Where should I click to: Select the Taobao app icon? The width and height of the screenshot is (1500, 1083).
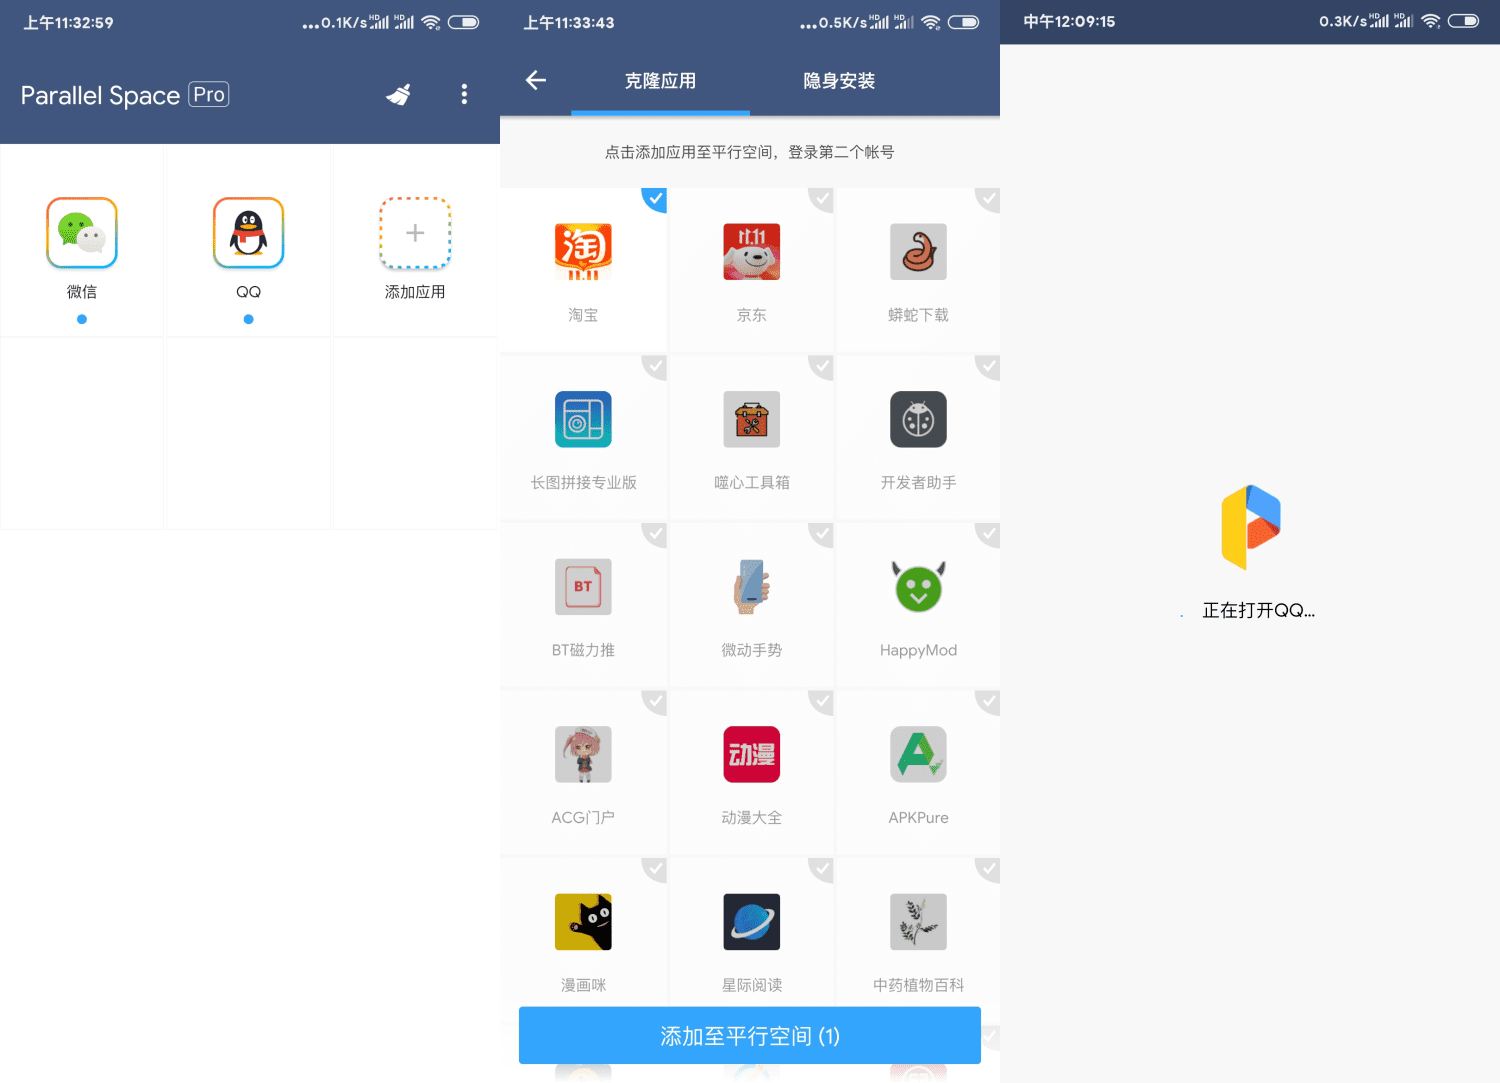[x=583, y=252]
